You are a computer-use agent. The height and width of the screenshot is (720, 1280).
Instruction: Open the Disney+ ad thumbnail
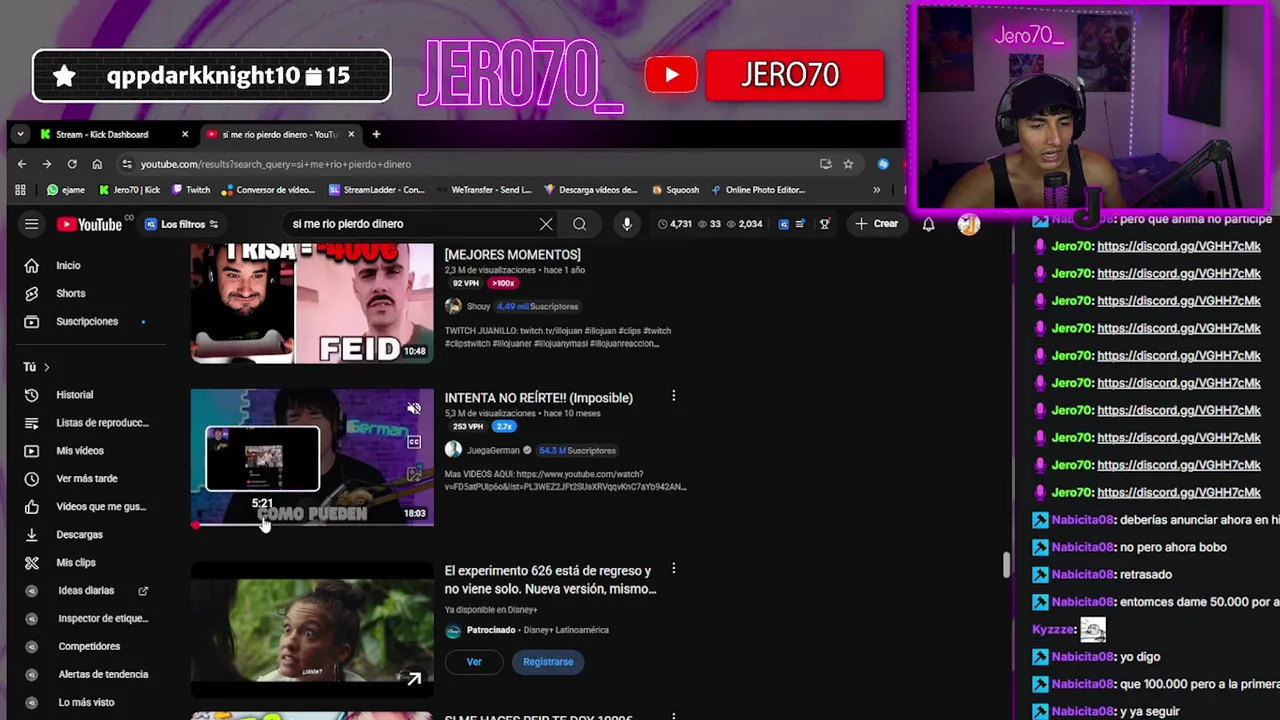[312, 630]
